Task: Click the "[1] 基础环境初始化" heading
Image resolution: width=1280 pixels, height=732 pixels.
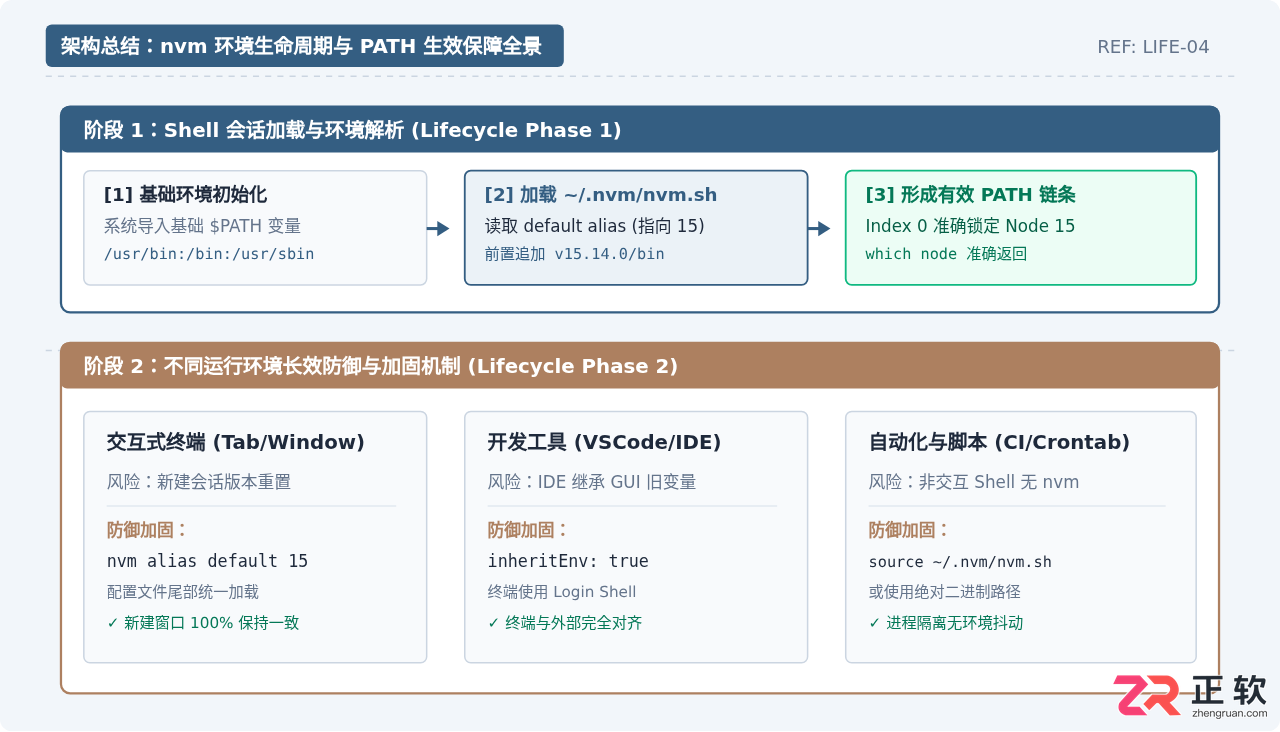Action: click(x=185, y=195)
